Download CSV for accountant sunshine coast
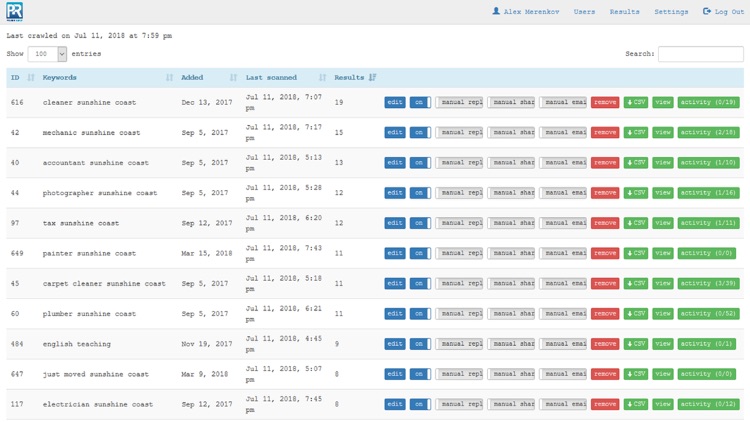The image size is (750, 422). coord(636,163)
